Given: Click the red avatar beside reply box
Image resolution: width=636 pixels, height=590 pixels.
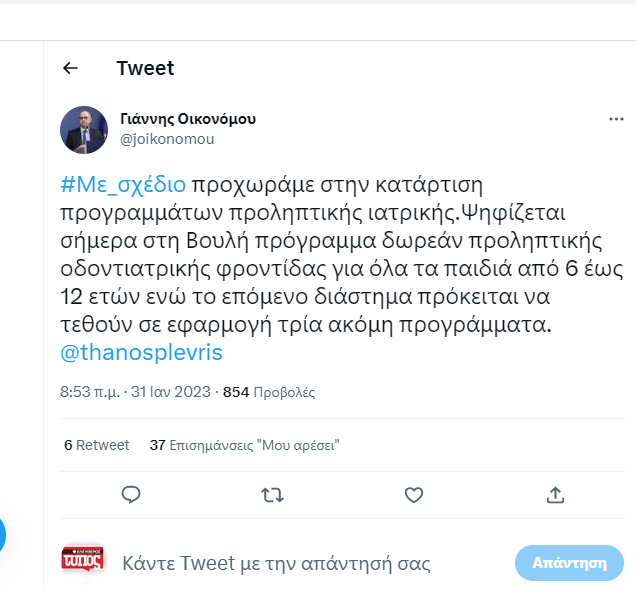Looking at the screenshot, I should tap(84, 563).
